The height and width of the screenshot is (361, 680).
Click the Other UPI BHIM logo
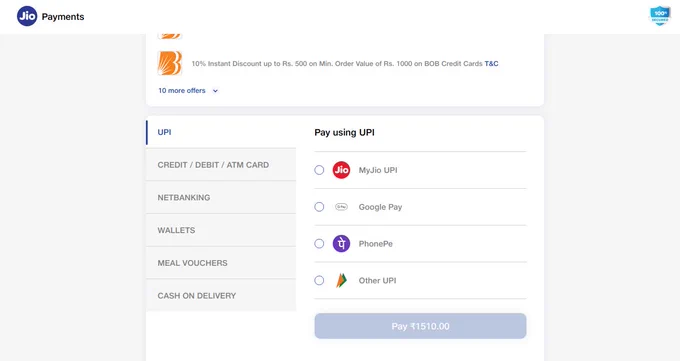pos(341,280)
